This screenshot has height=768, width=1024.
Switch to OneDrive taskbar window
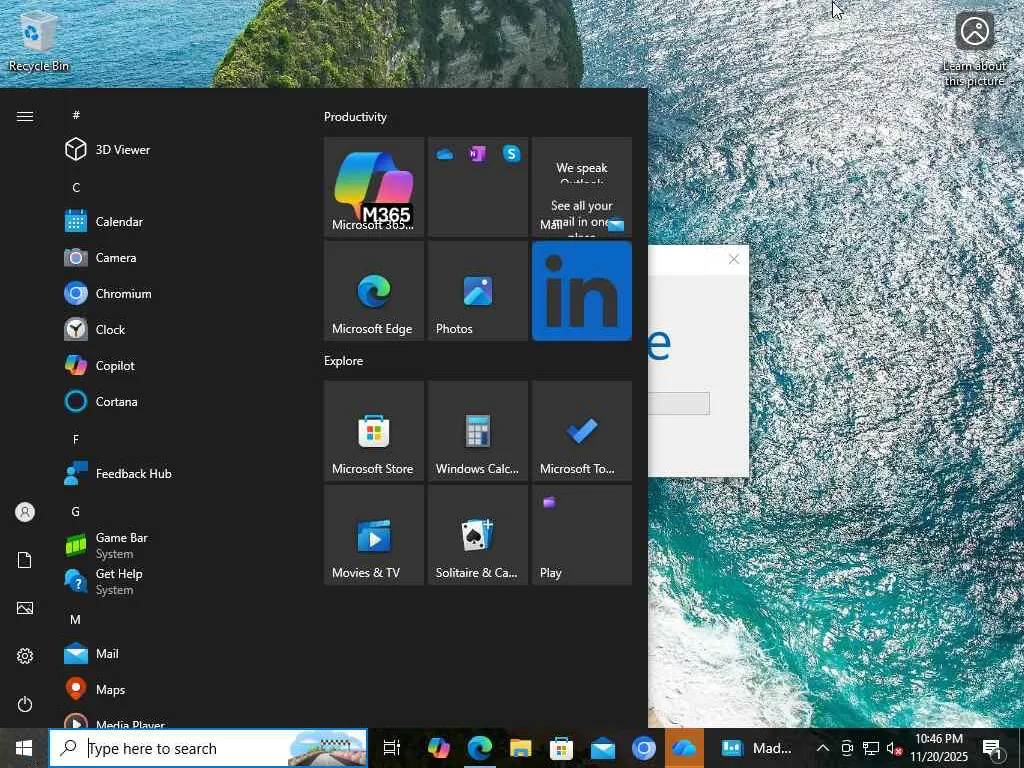coord(684,748)
